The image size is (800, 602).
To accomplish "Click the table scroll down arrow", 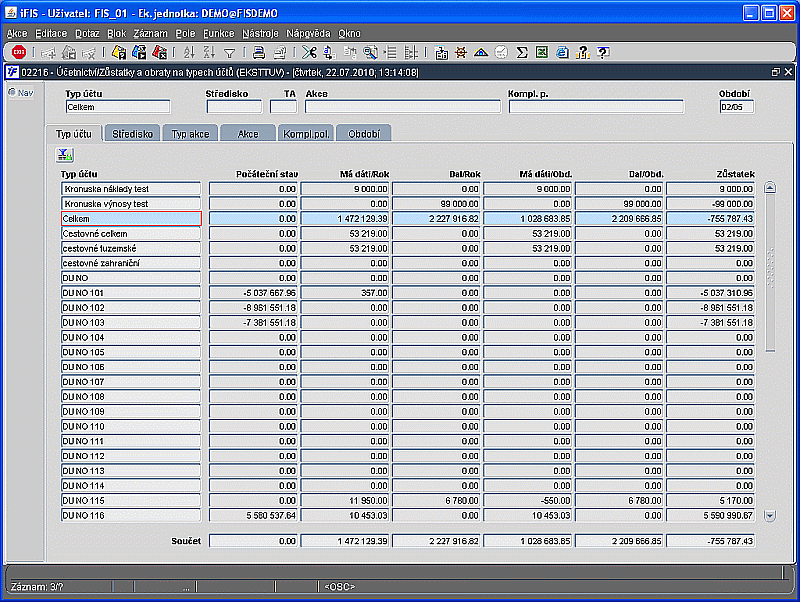I will pos(770,516).
